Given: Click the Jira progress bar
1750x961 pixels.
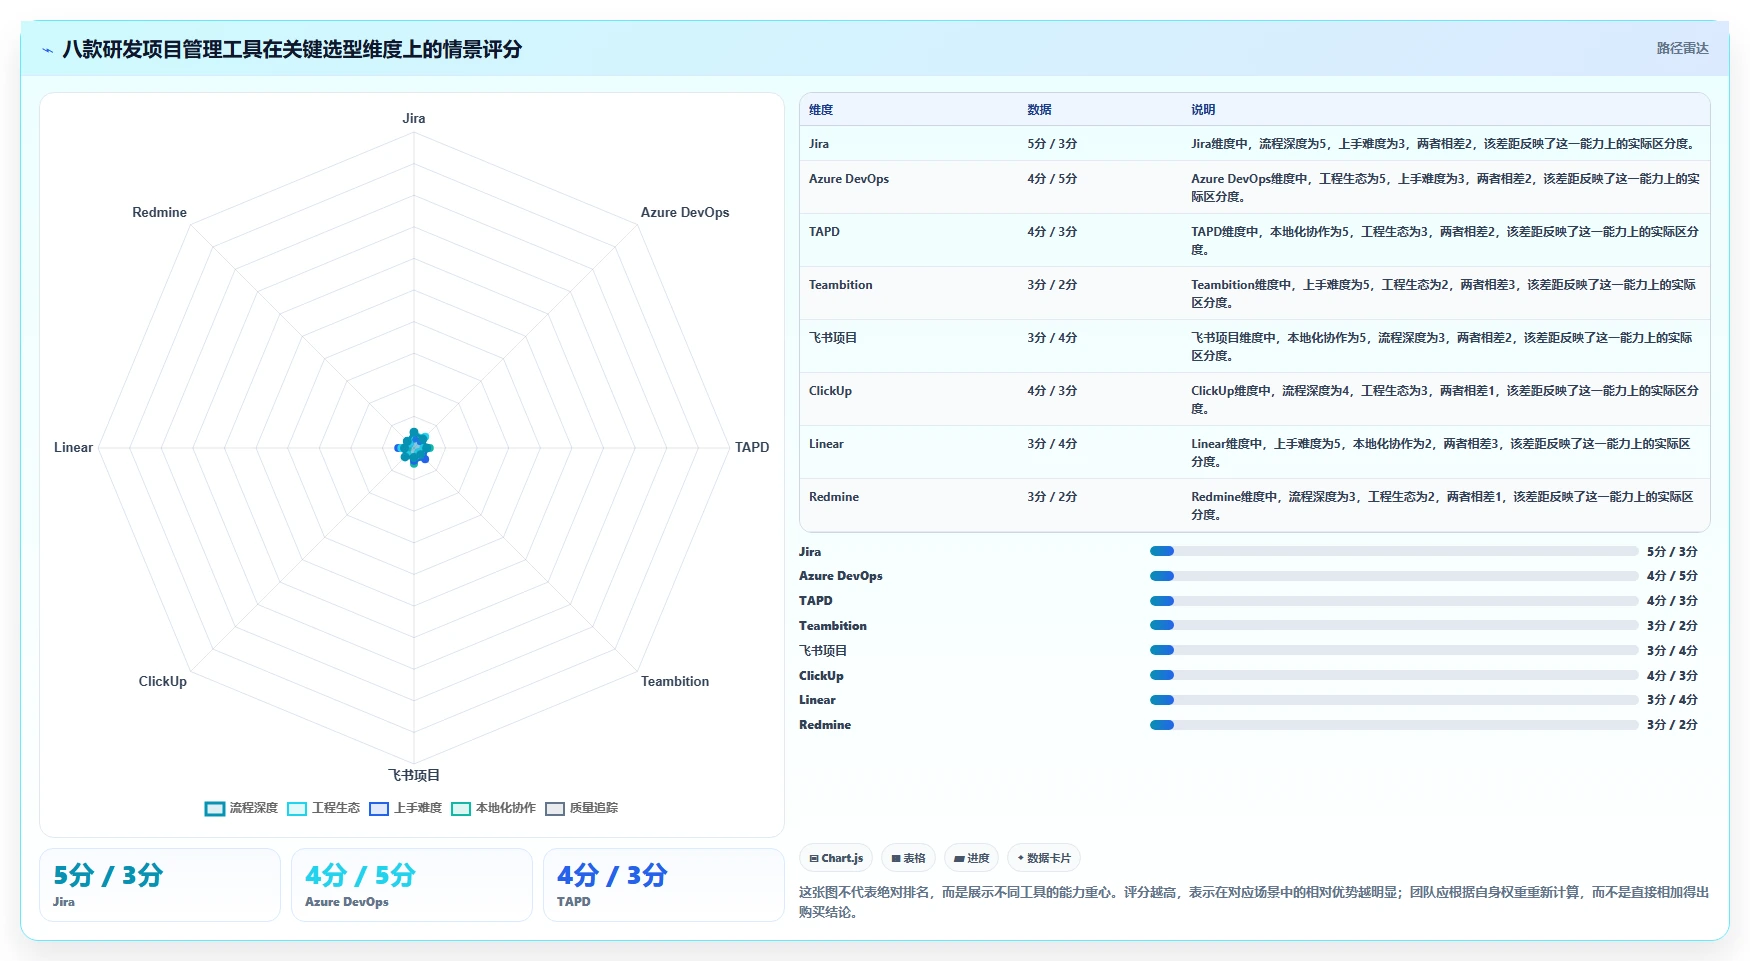Looking at the screenshot, I should pyautogui.click(x=1394, y=551).
